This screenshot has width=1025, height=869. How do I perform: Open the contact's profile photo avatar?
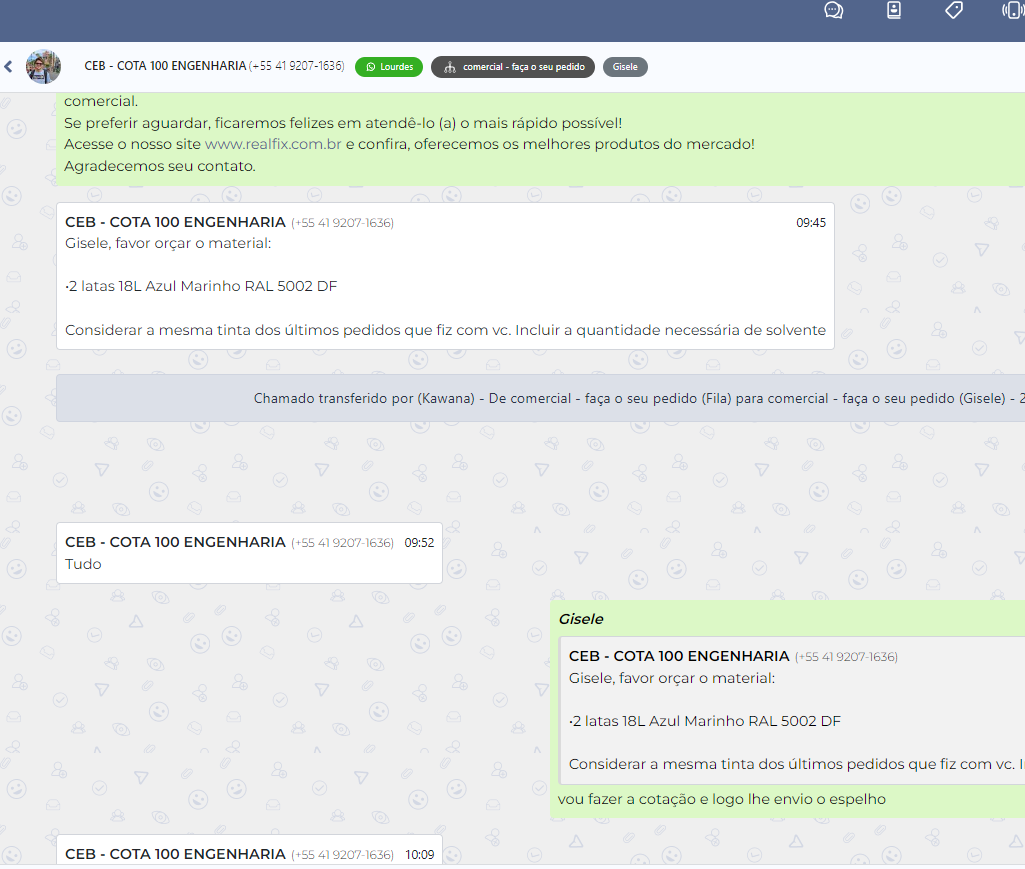43,67
